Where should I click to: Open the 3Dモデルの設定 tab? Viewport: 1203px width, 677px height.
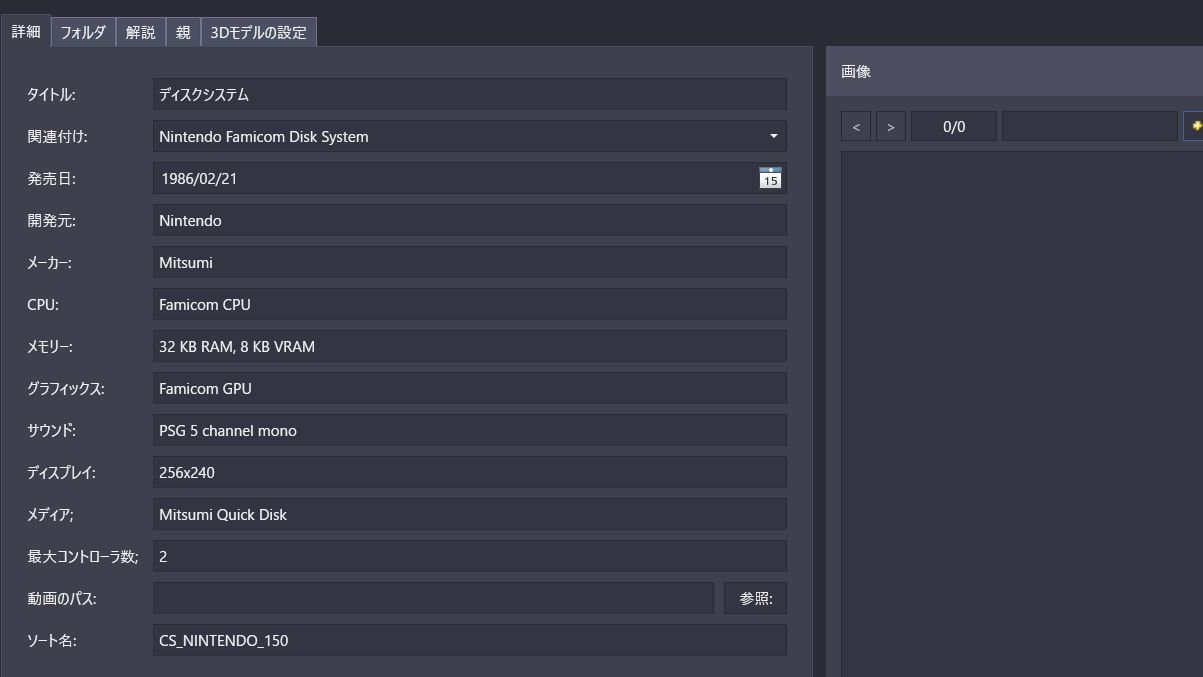pos(259,32)
